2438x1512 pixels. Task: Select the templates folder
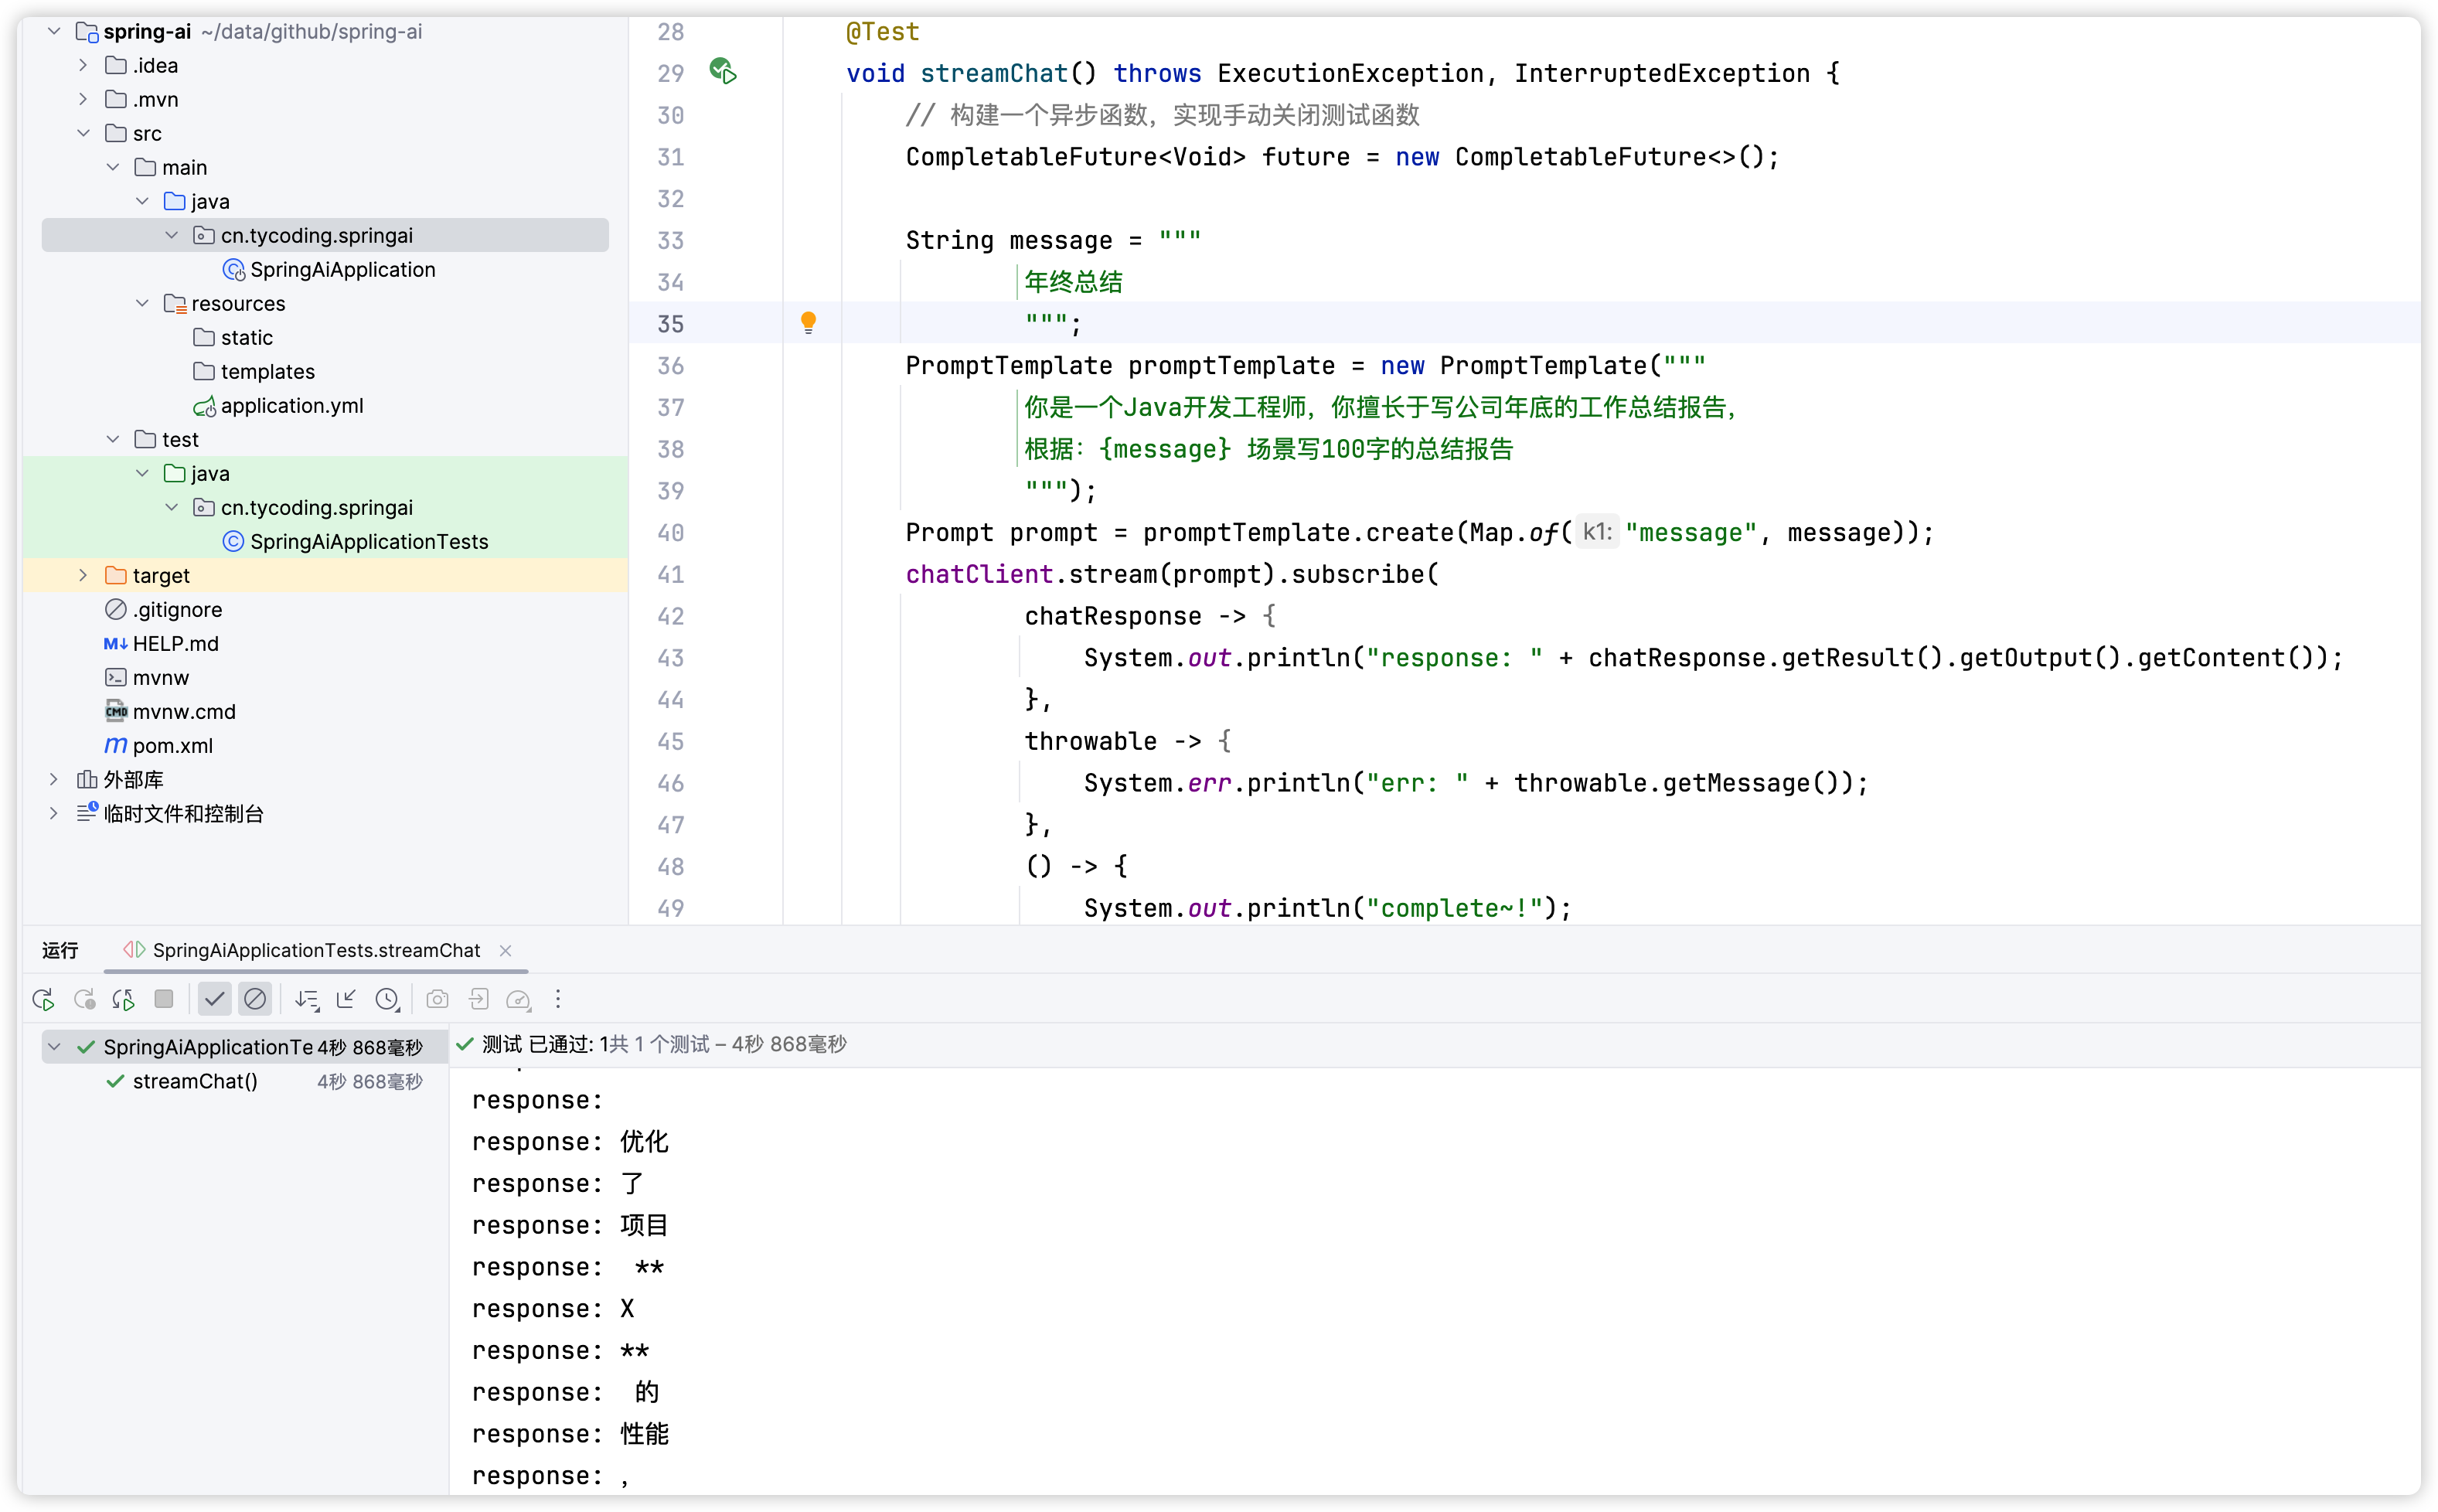pos(267,372)
